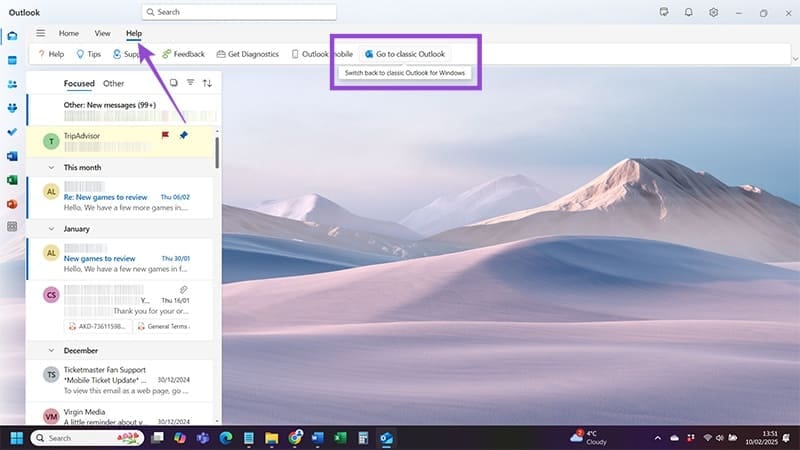
Task: Open the Home ribbon tab
Action: (x=69, y=33)
